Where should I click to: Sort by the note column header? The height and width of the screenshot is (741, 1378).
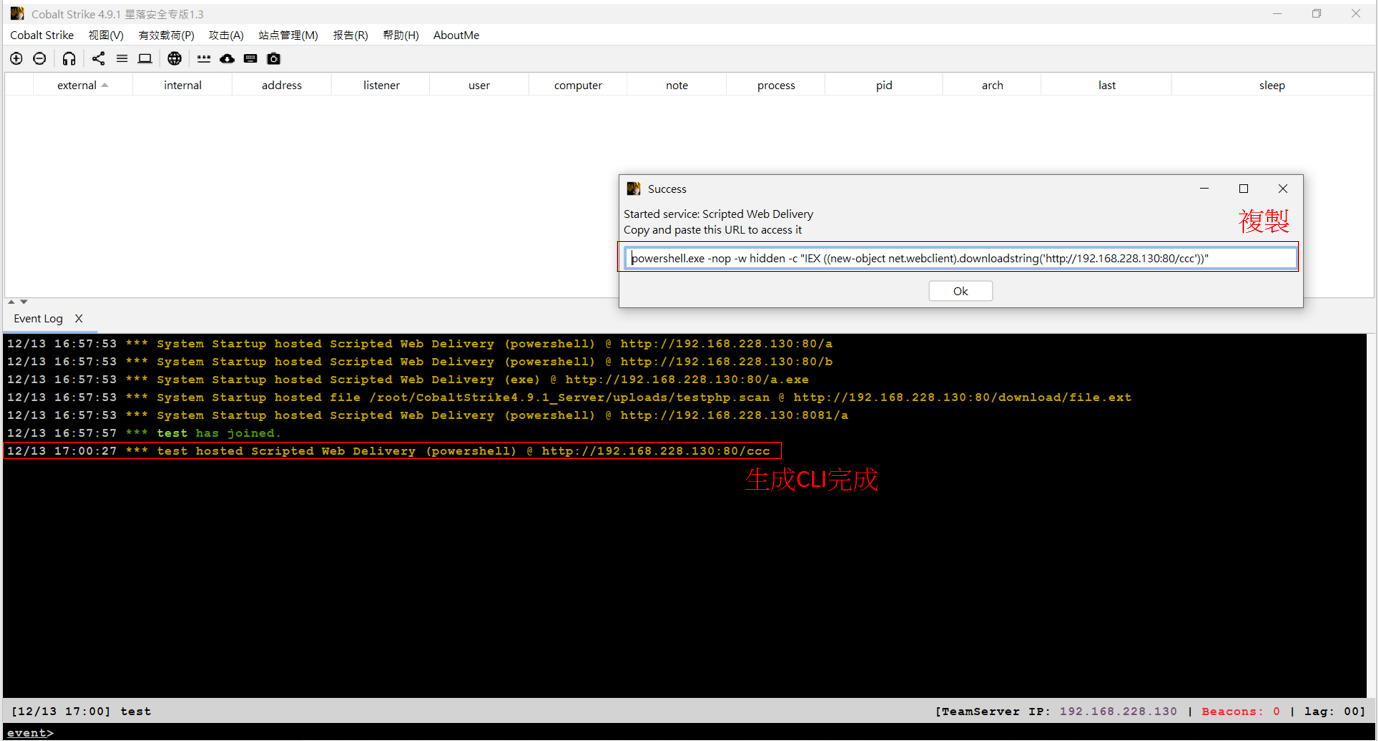[677, 86]
